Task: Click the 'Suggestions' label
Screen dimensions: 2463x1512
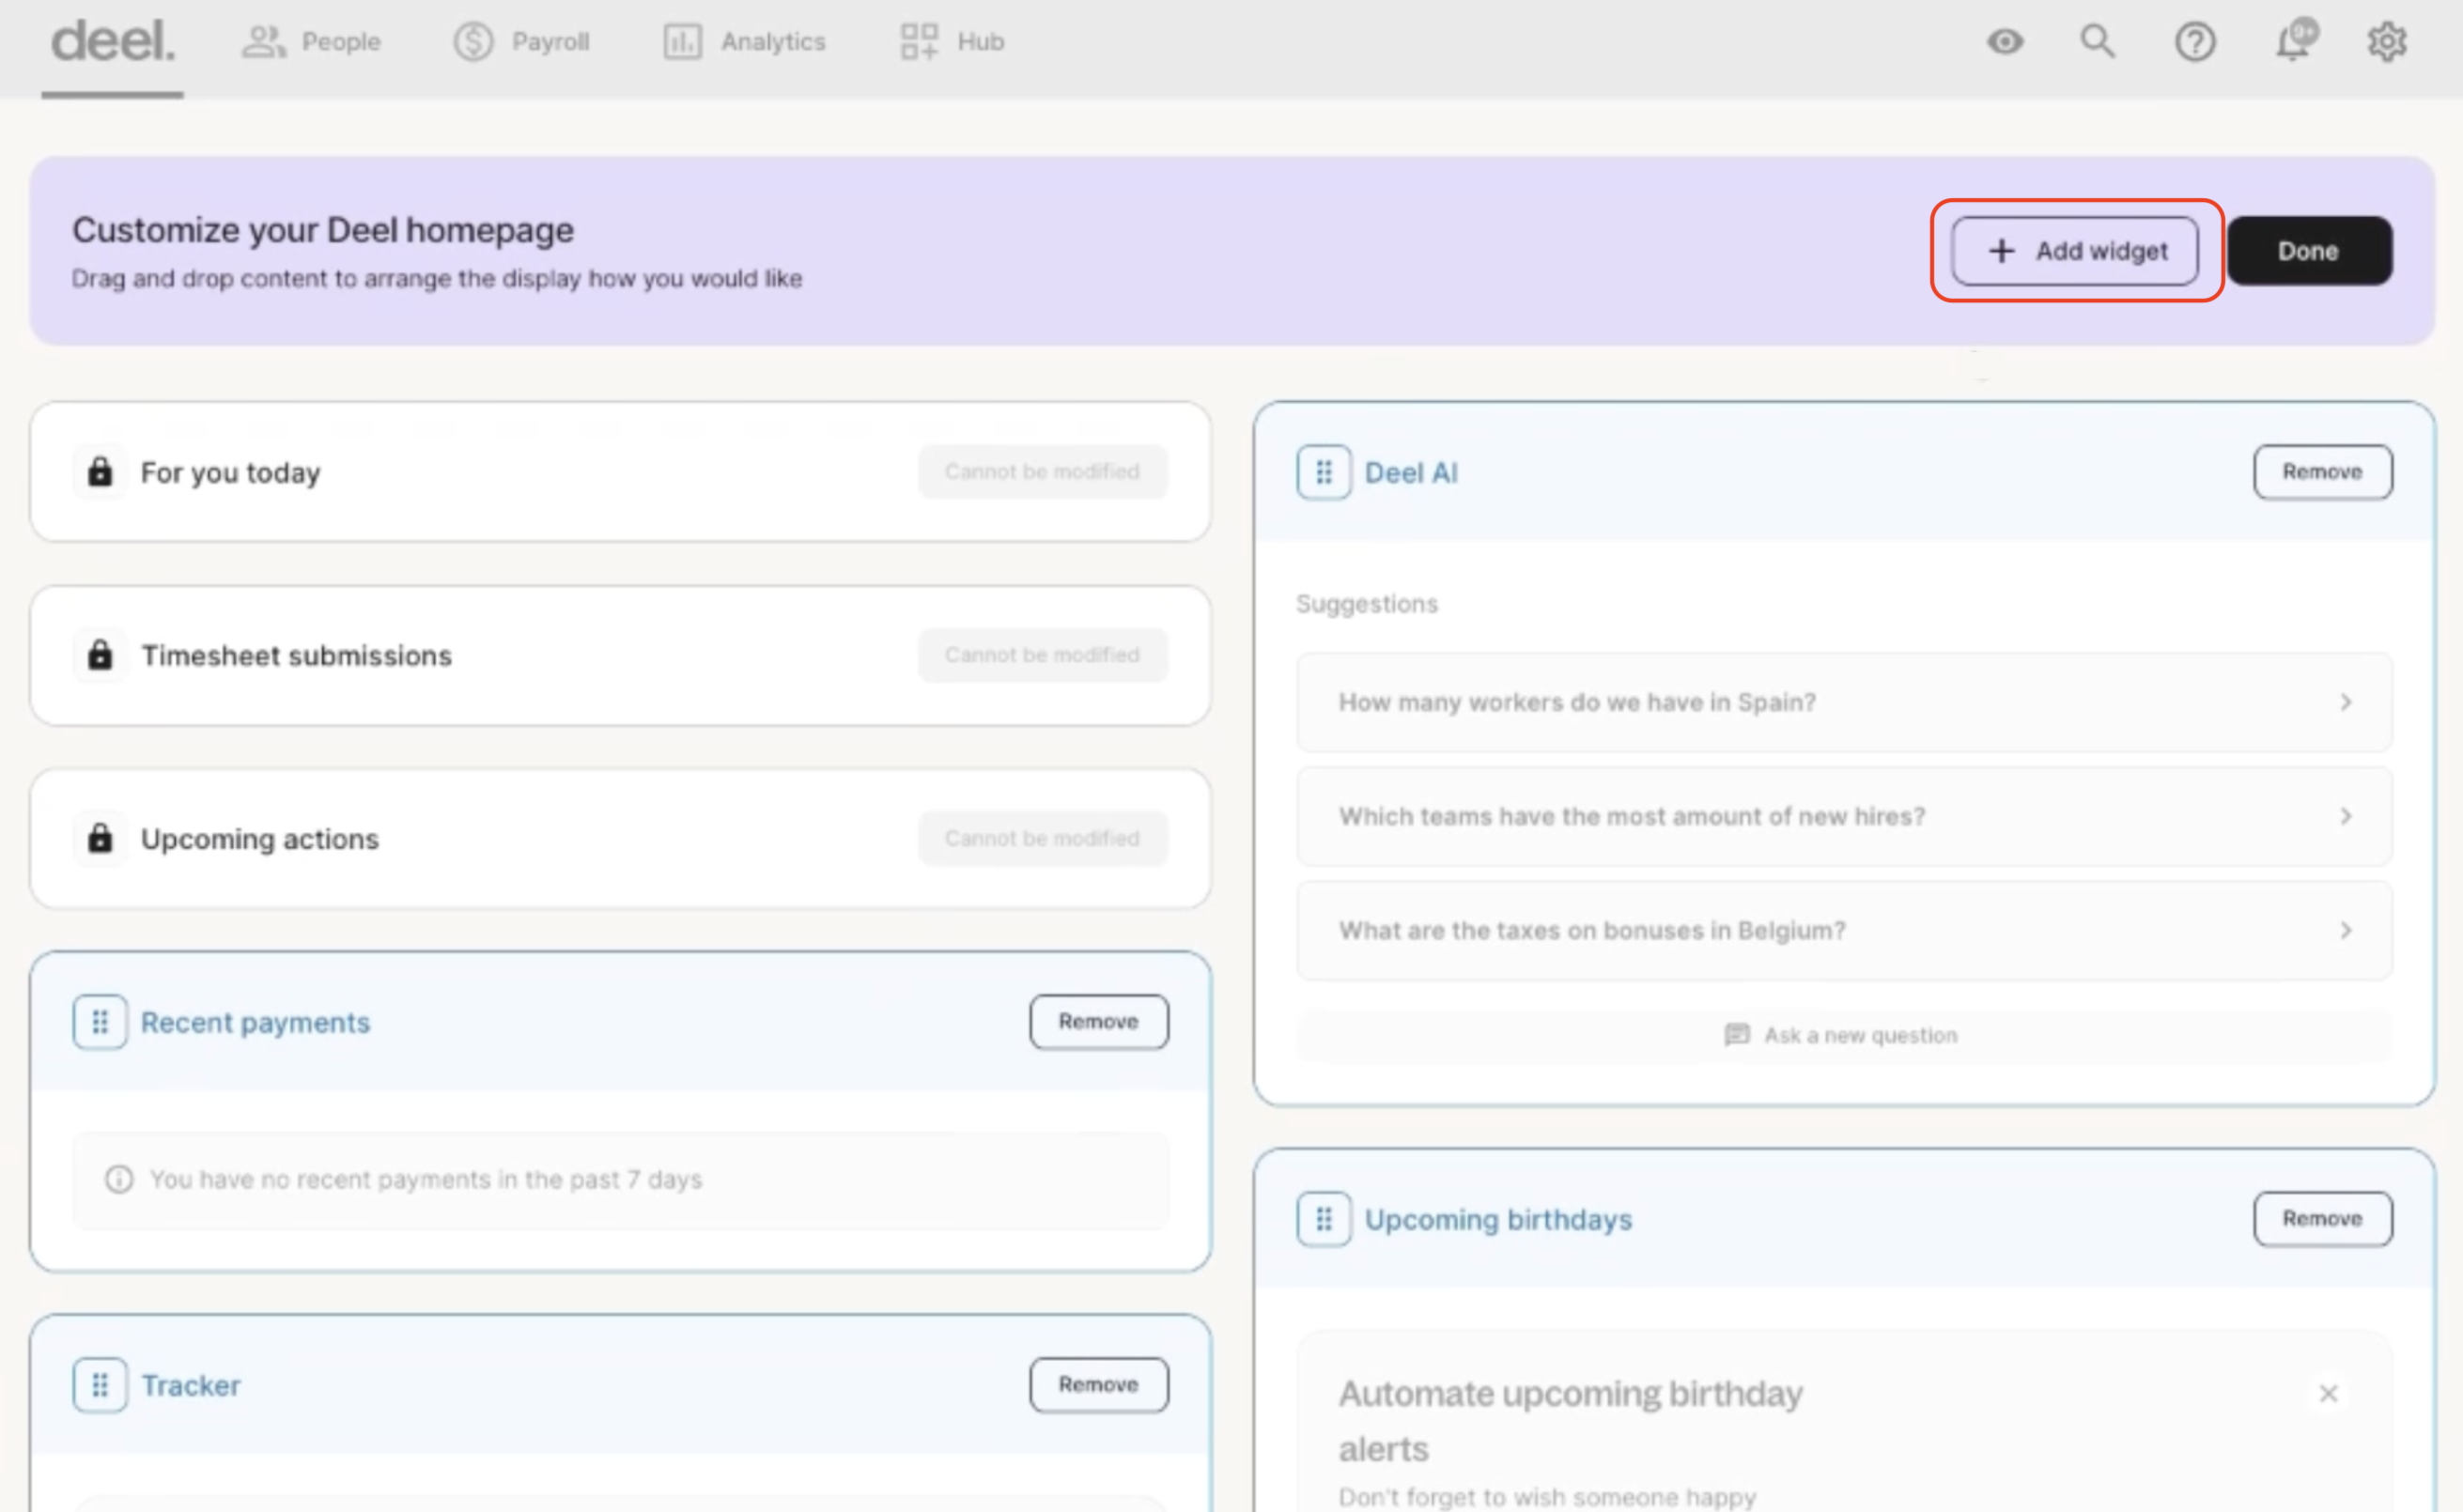Action: pos(1367,604)
